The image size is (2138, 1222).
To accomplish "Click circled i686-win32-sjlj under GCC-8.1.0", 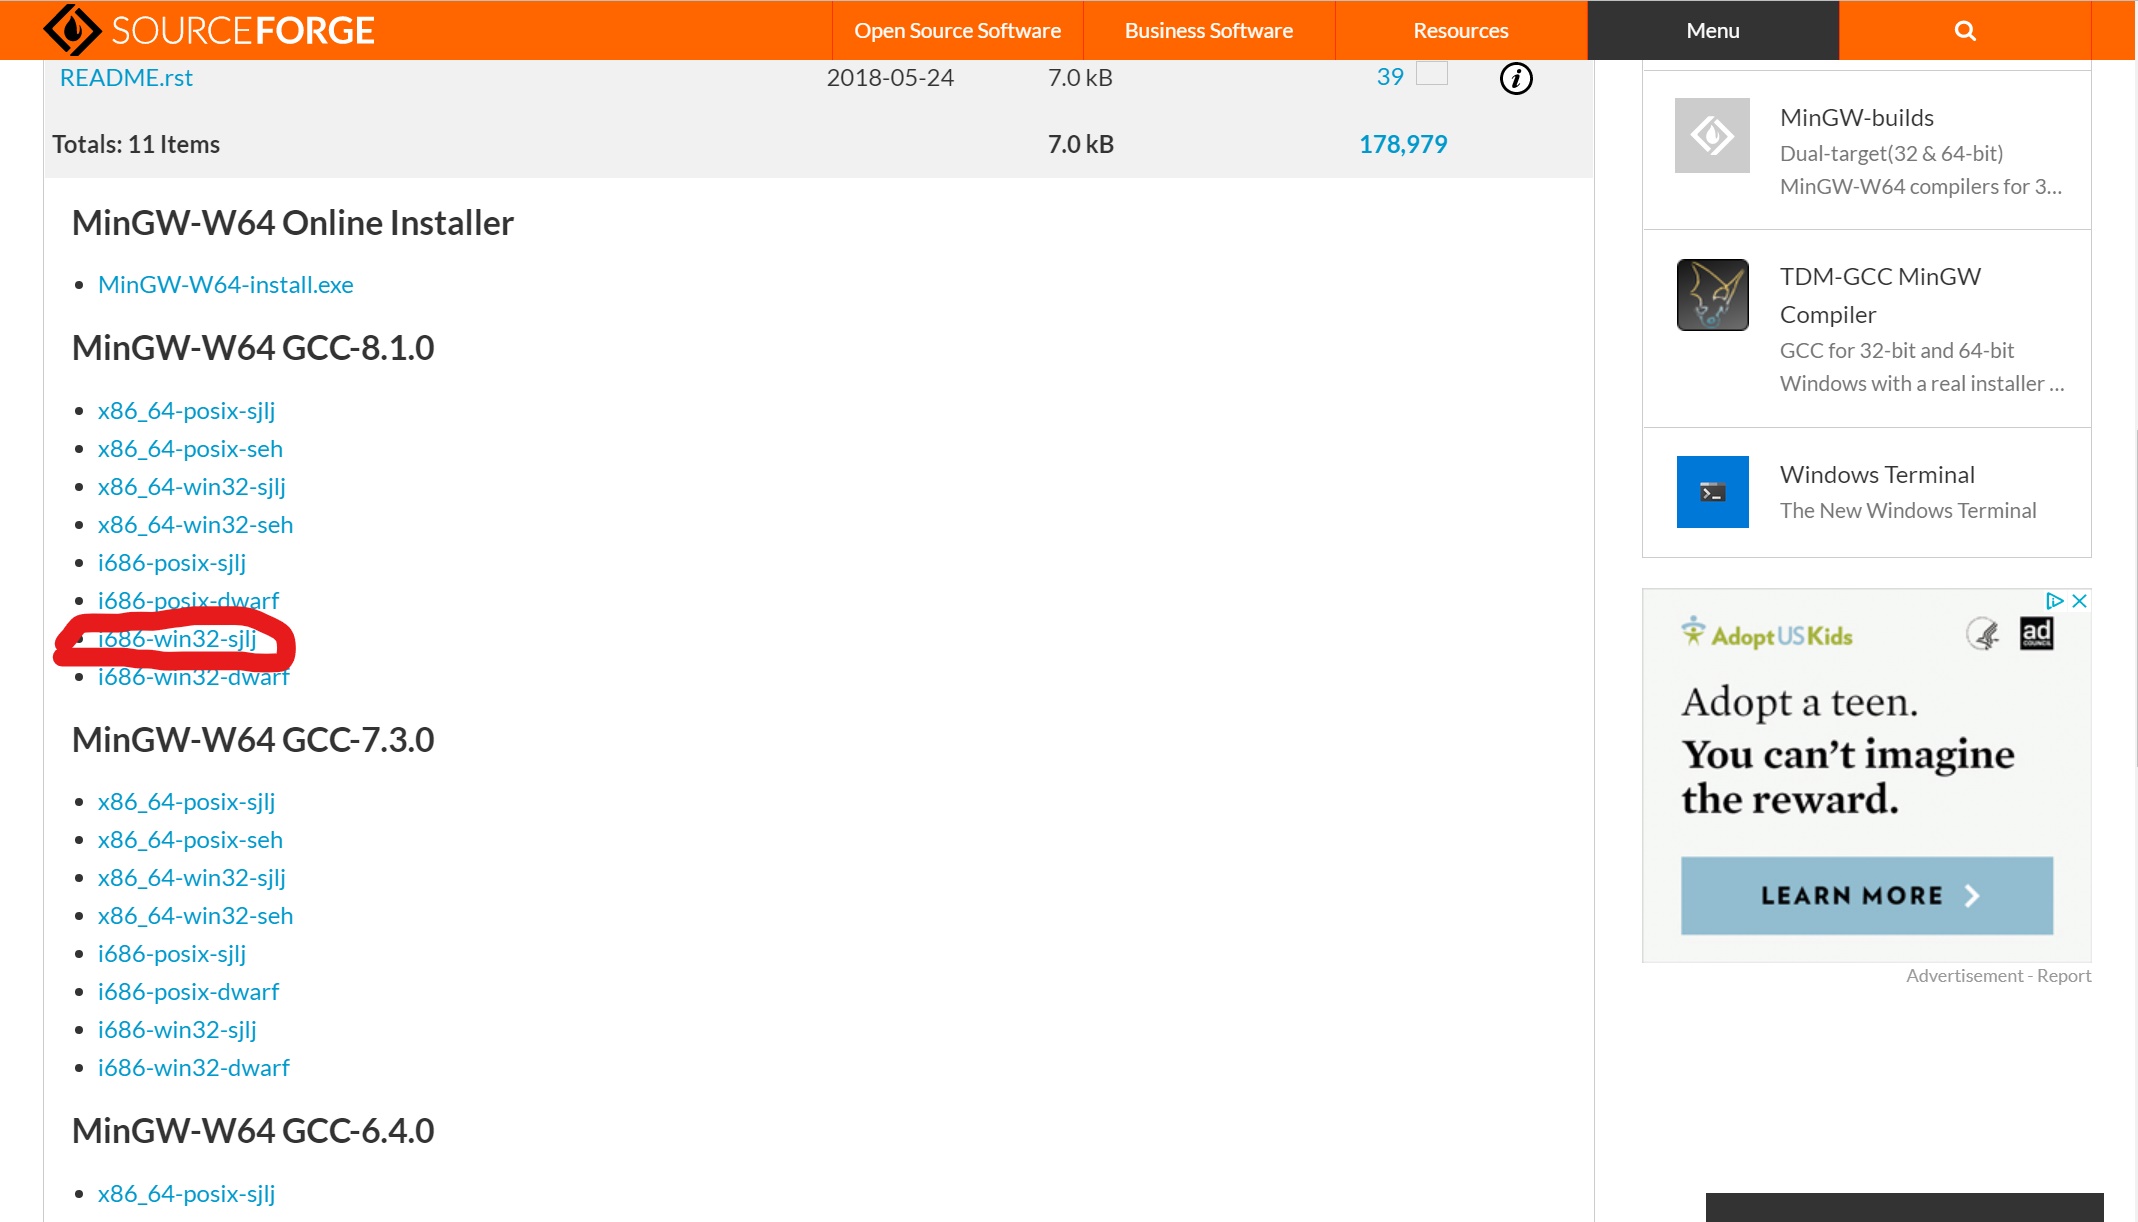I will pos(177,639).
